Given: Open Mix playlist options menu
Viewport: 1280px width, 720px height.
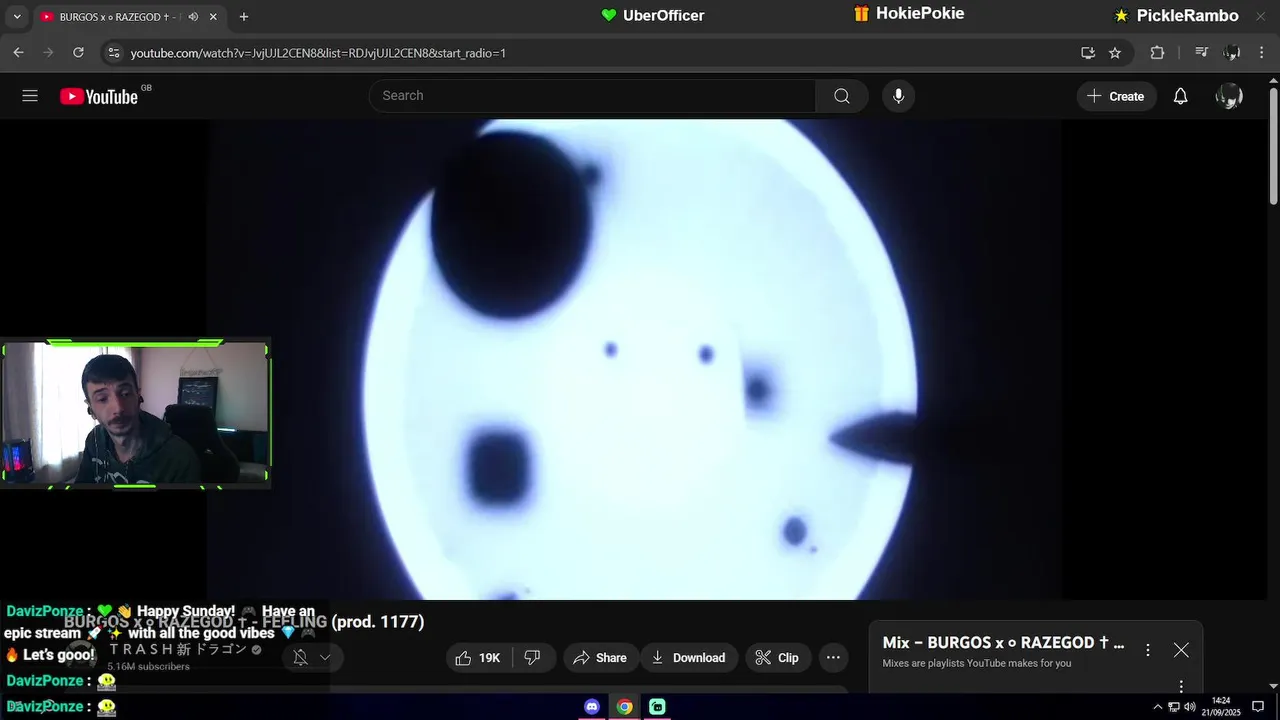Looking at the screenshot, I should 1148,650.
